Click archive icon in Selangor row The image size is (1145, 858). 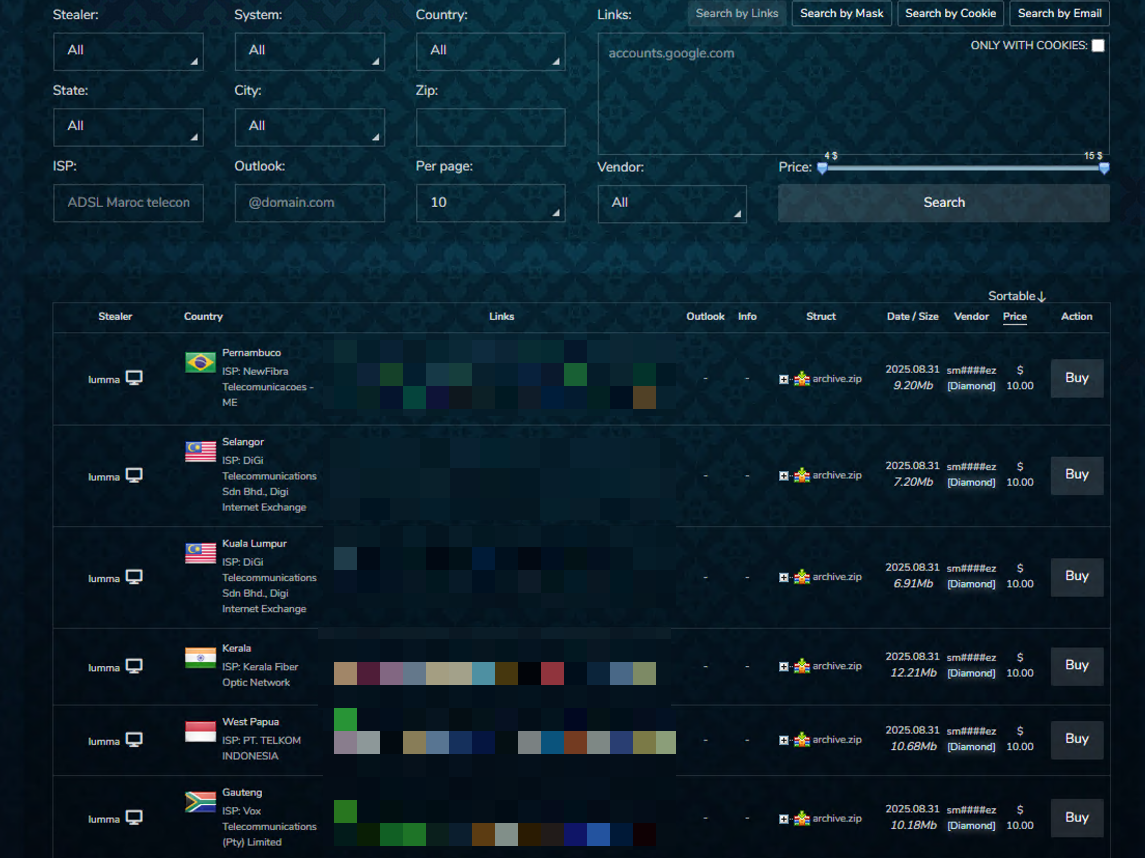(x=802, y=475)
